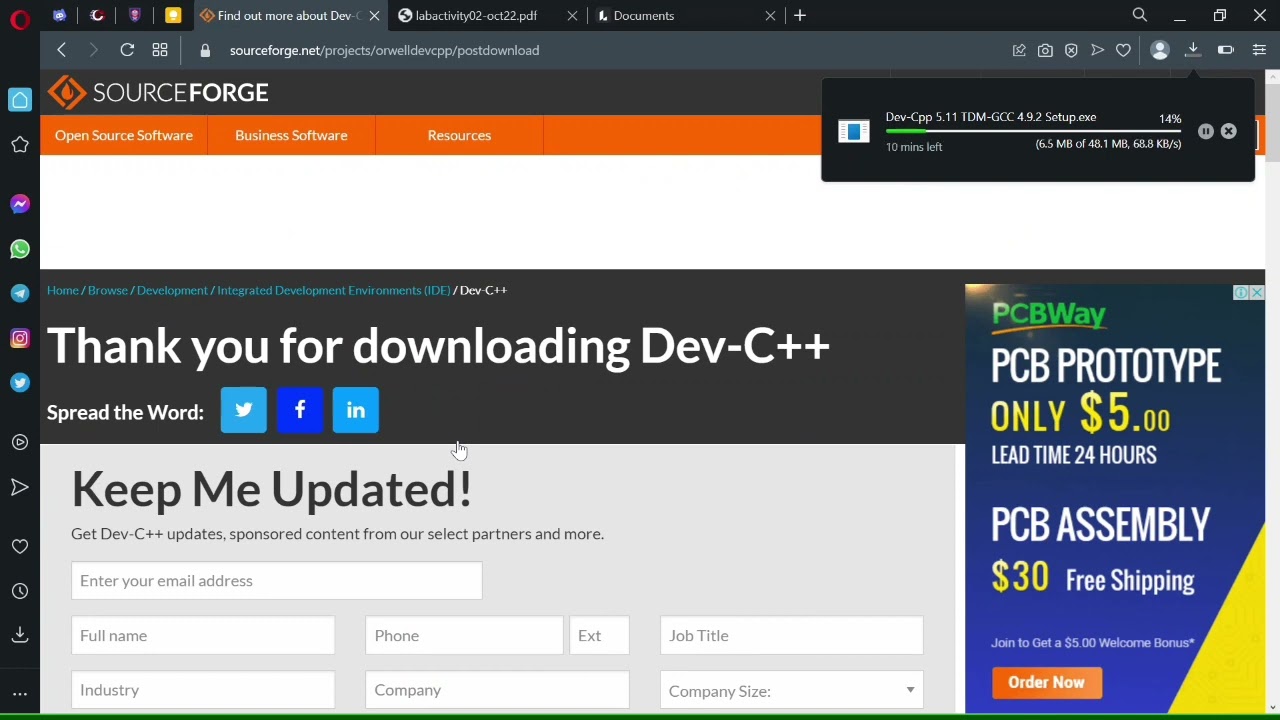Open the Opera menu logo
Viewport: 1280px width, 720px height.
click(19, 20)
